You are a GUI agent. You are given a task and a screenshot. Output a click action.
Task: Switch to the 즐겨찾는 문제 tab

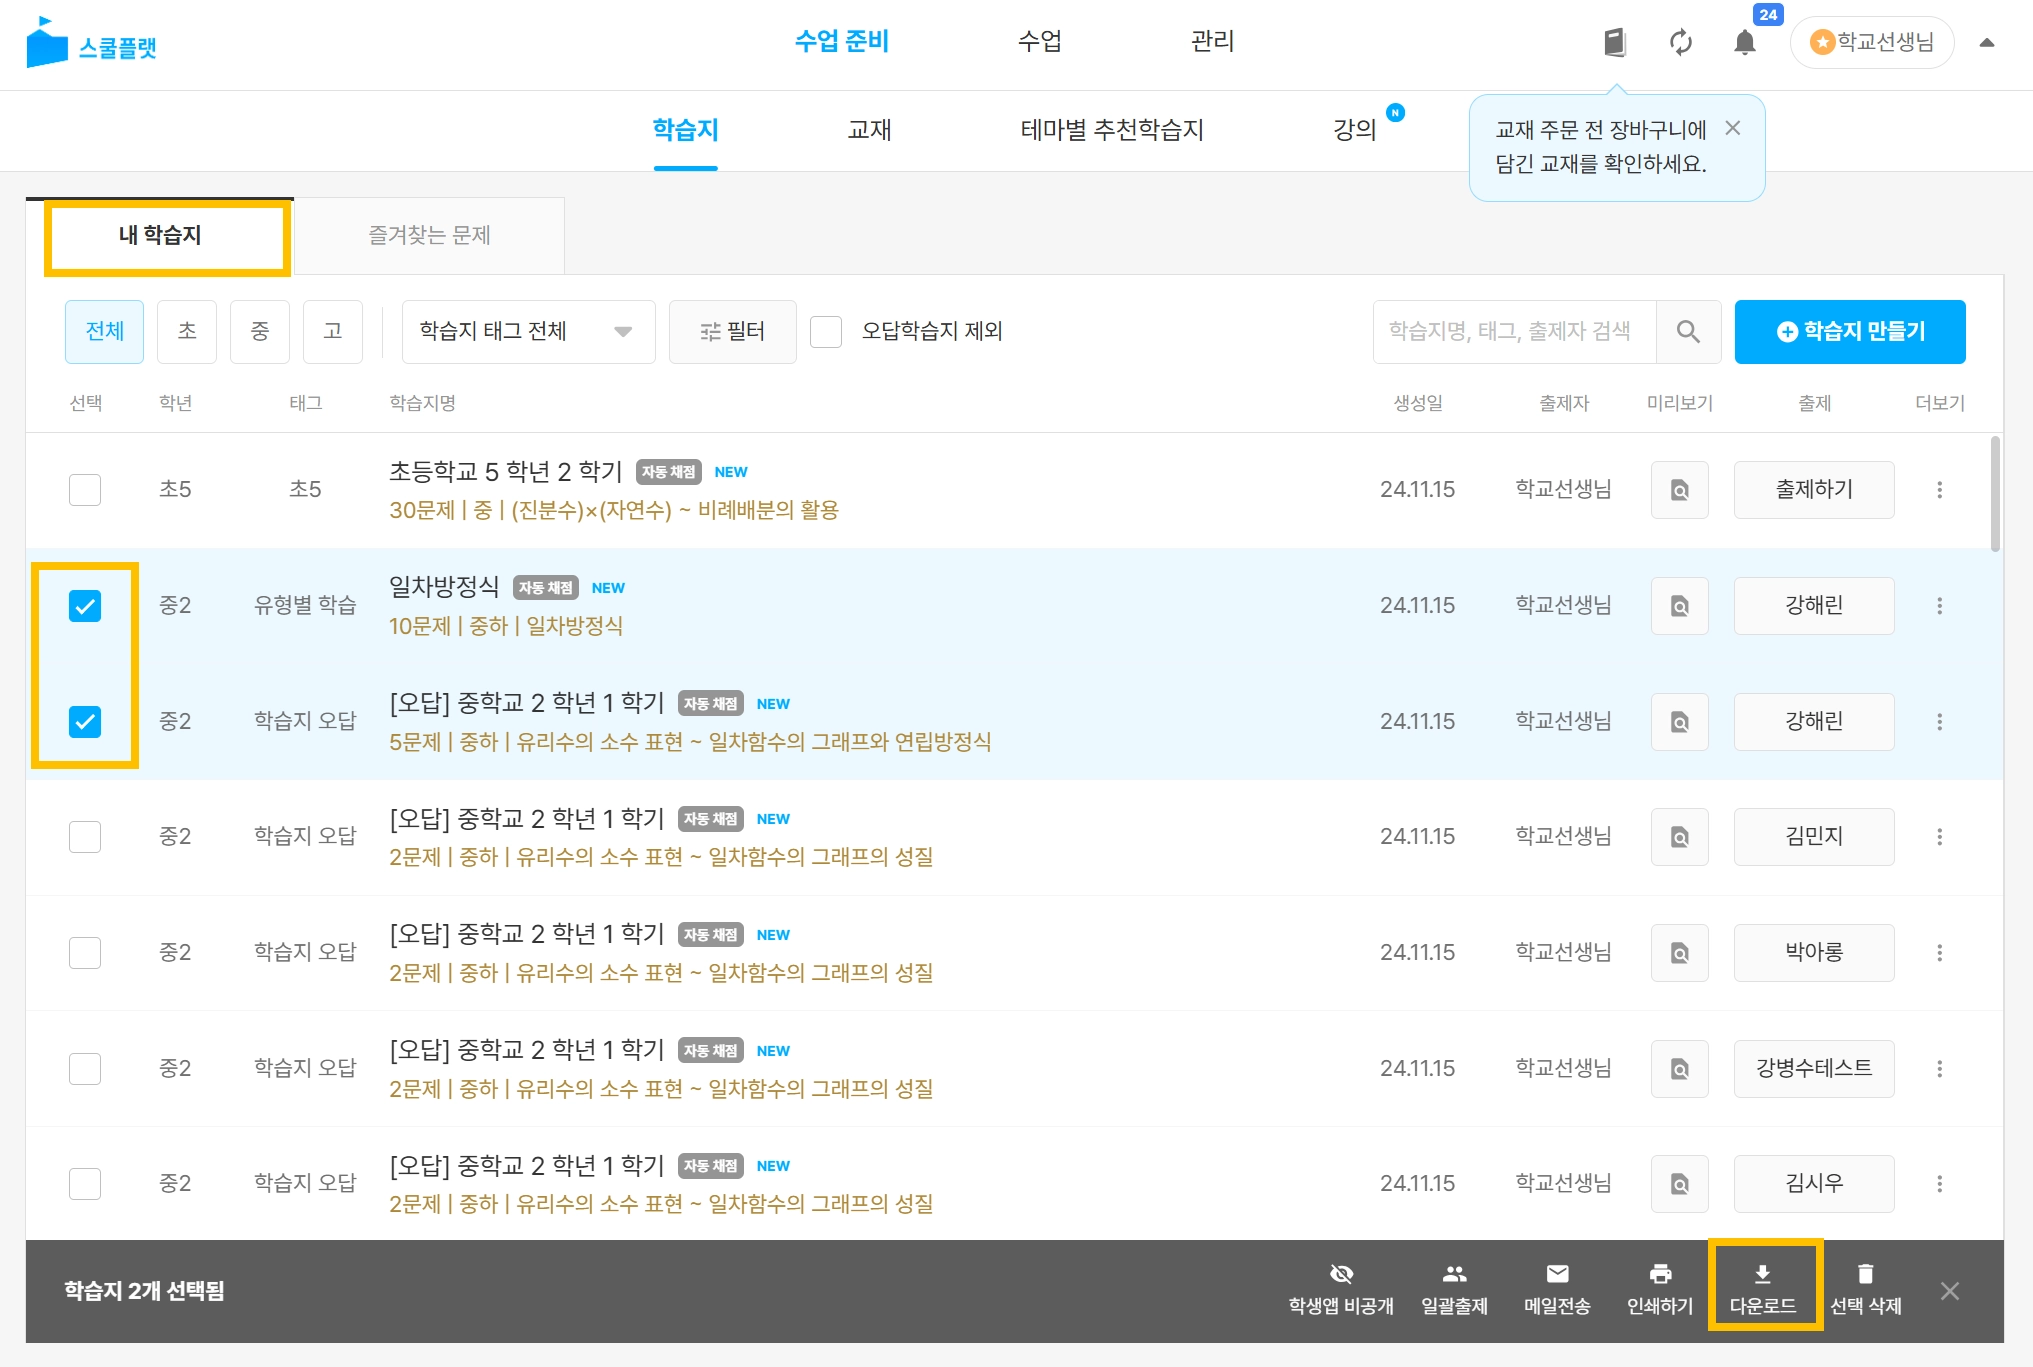pyautogui.click(x=429, y=235)
